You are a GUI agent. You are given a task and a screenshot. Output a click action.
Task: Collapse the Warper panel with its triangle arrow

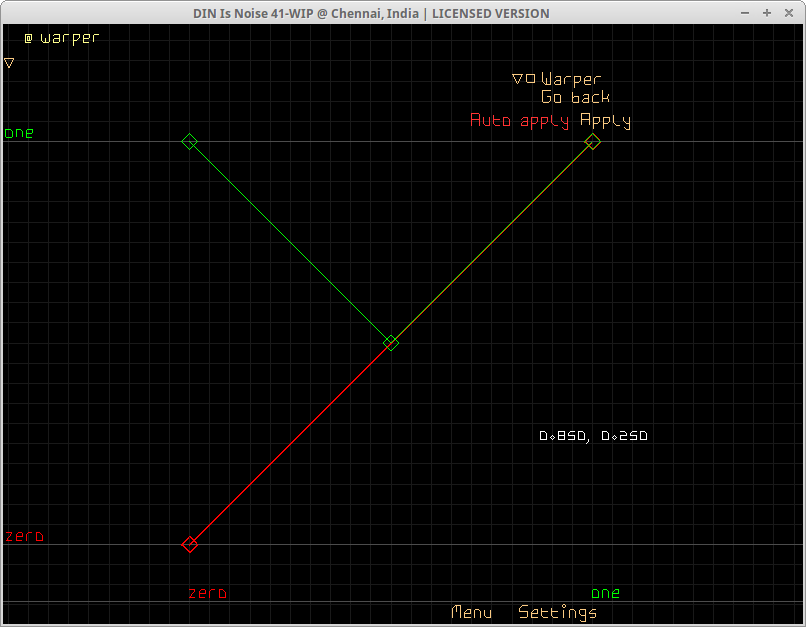point(517,79)
